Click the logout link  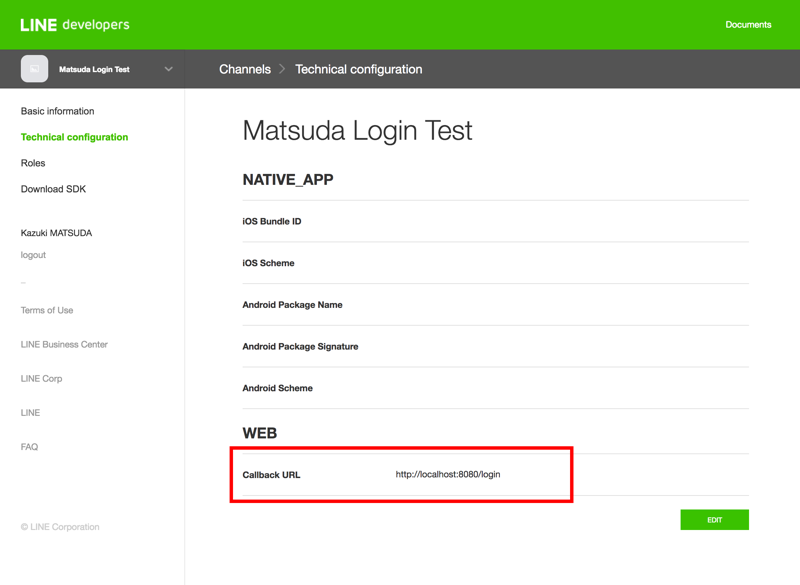33,255
